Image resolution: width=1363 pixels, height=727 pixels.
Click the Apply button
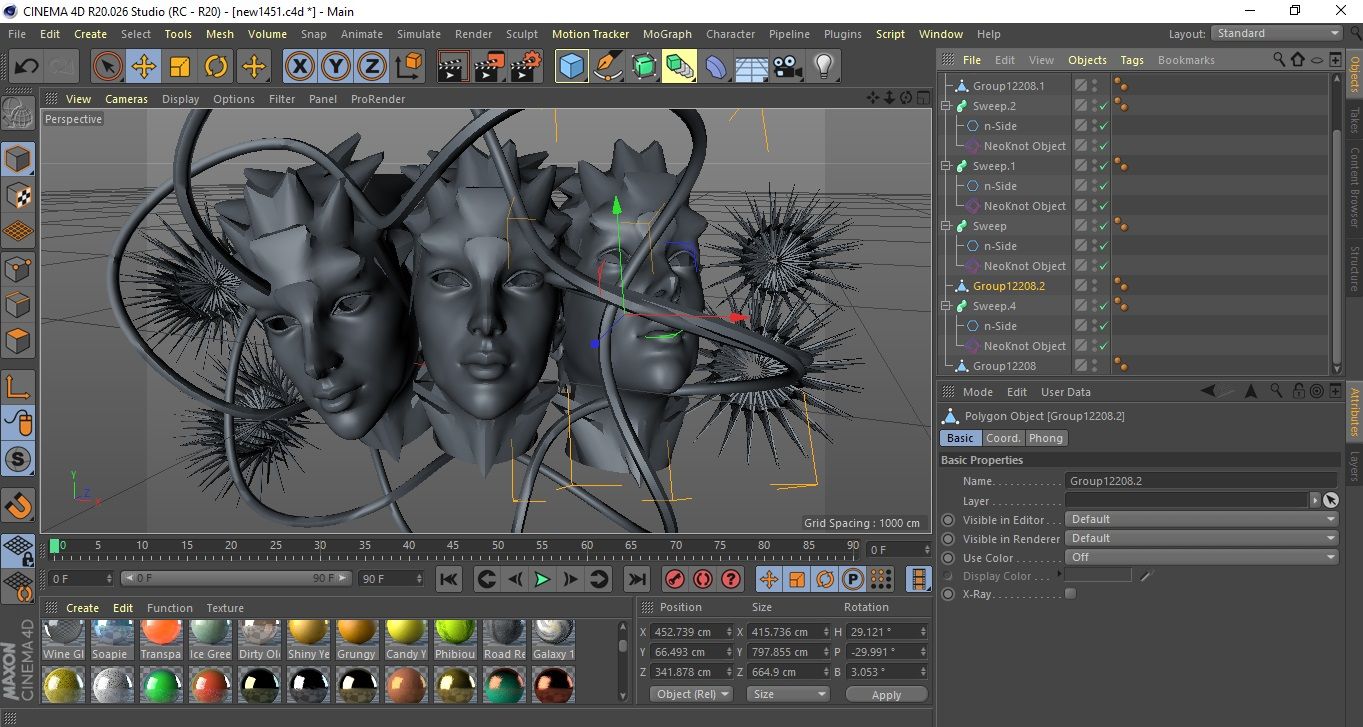[x=886, y=694]
